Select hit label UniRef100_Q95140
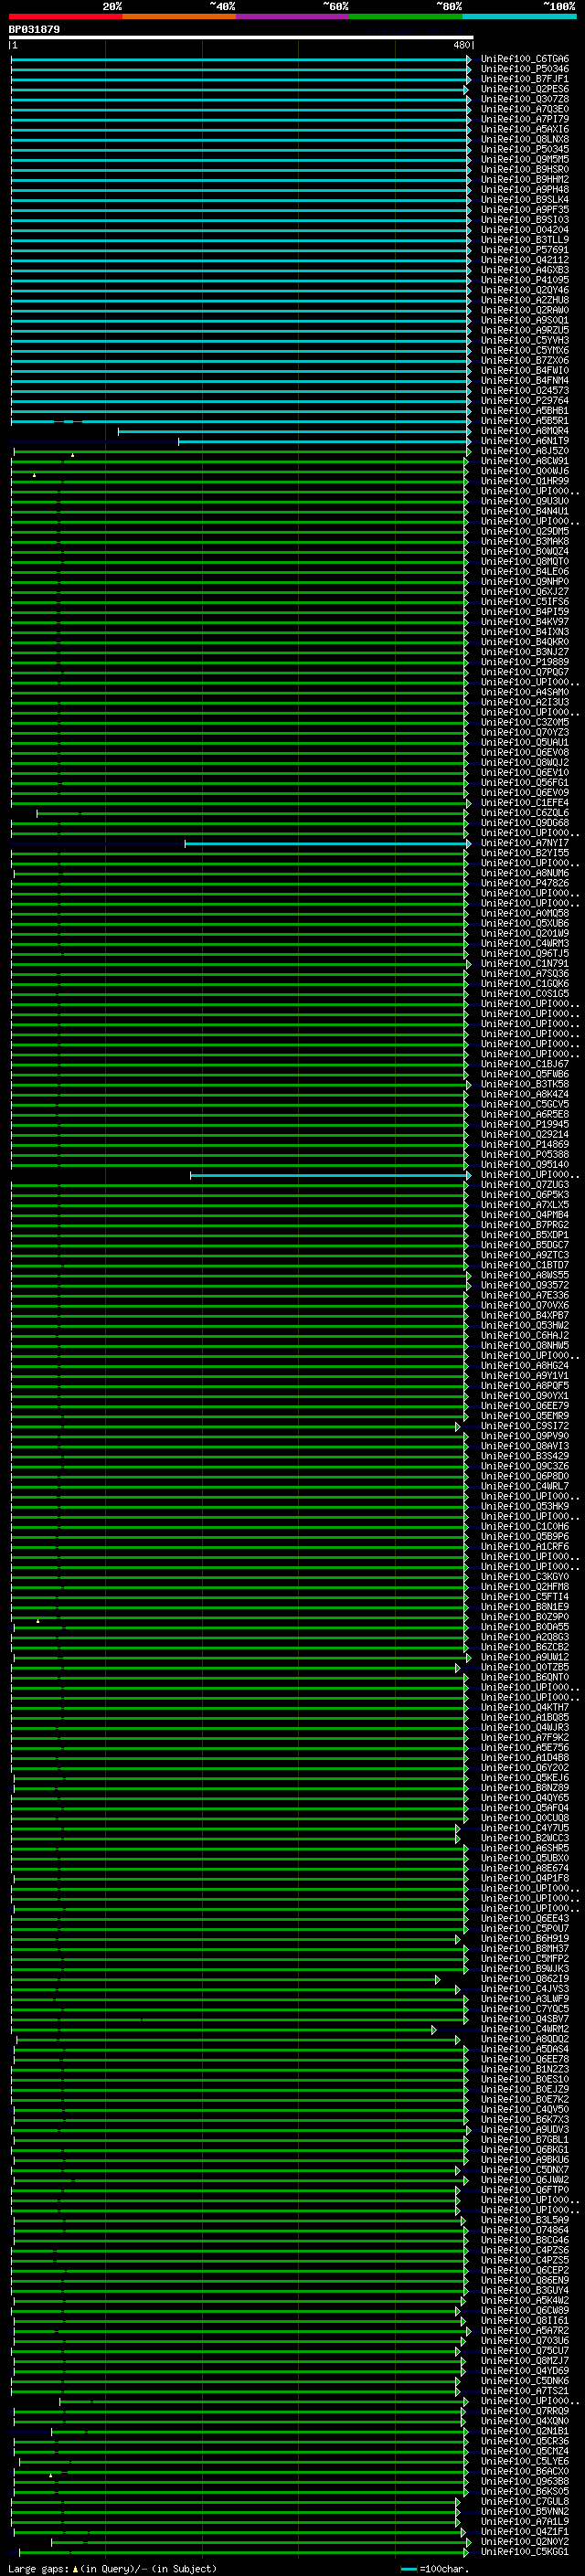585x2576 pixels. click(x=525, y=1165)
